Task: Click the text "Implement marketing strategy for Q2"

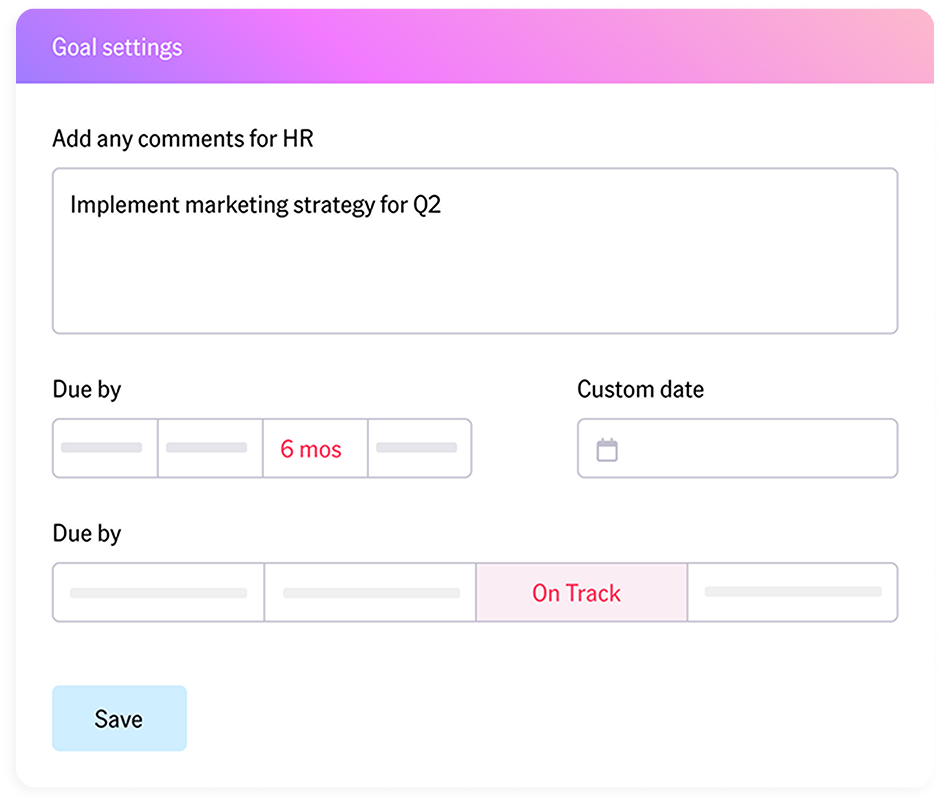Action: pyautogui.click(x=256, y=206)
